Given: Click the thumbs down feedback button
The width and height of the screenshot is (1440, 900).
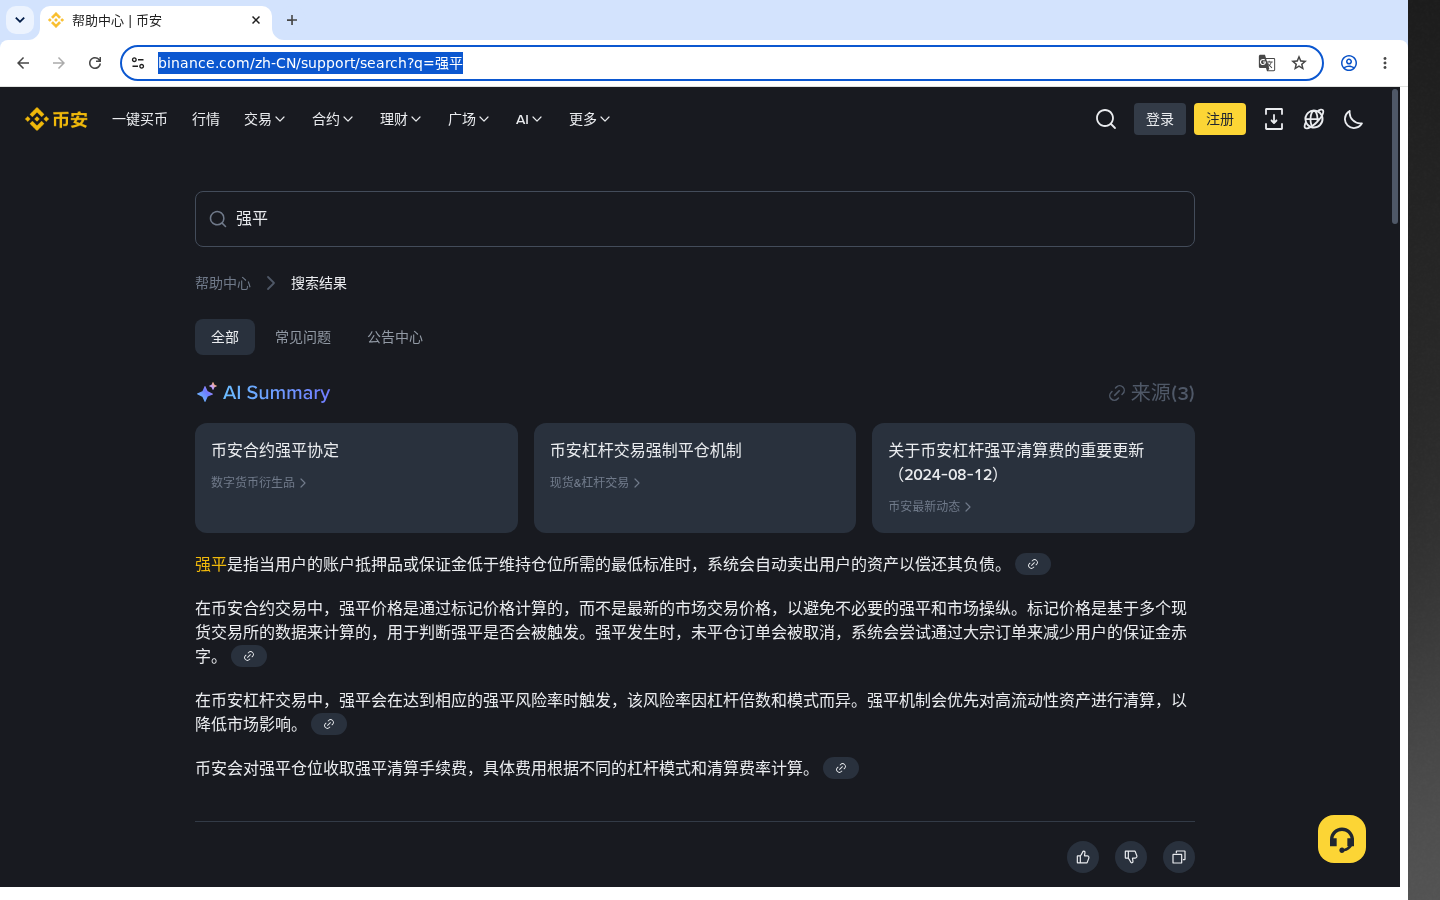Looking at the screenshot, I should click(1131, 857).
